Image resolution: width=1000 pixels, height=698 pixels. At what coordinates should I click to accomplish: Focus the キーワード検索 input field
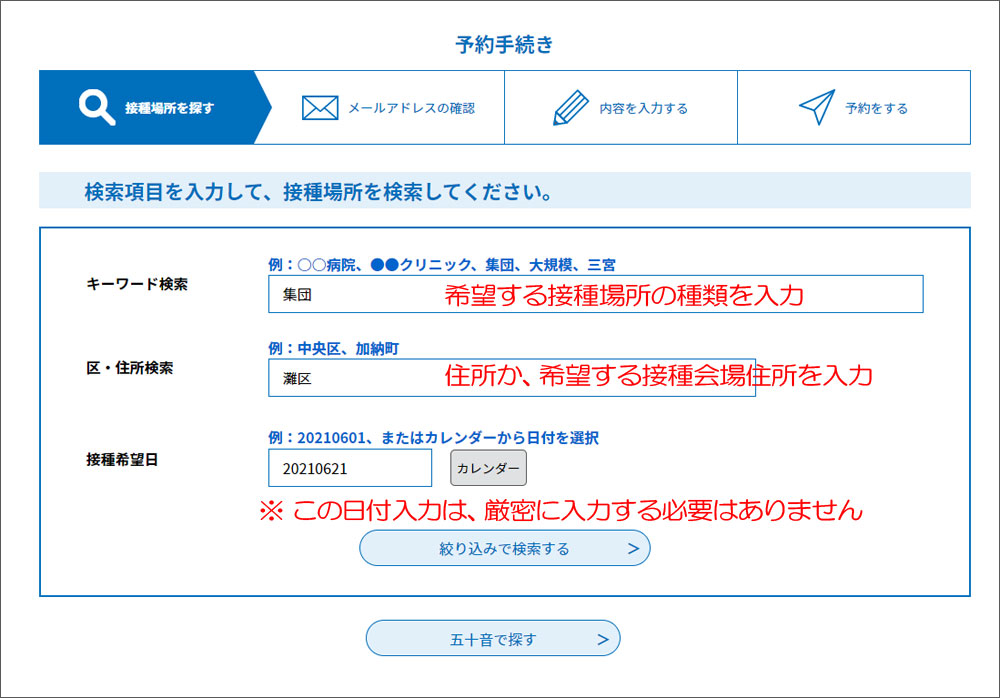(596, 294)
